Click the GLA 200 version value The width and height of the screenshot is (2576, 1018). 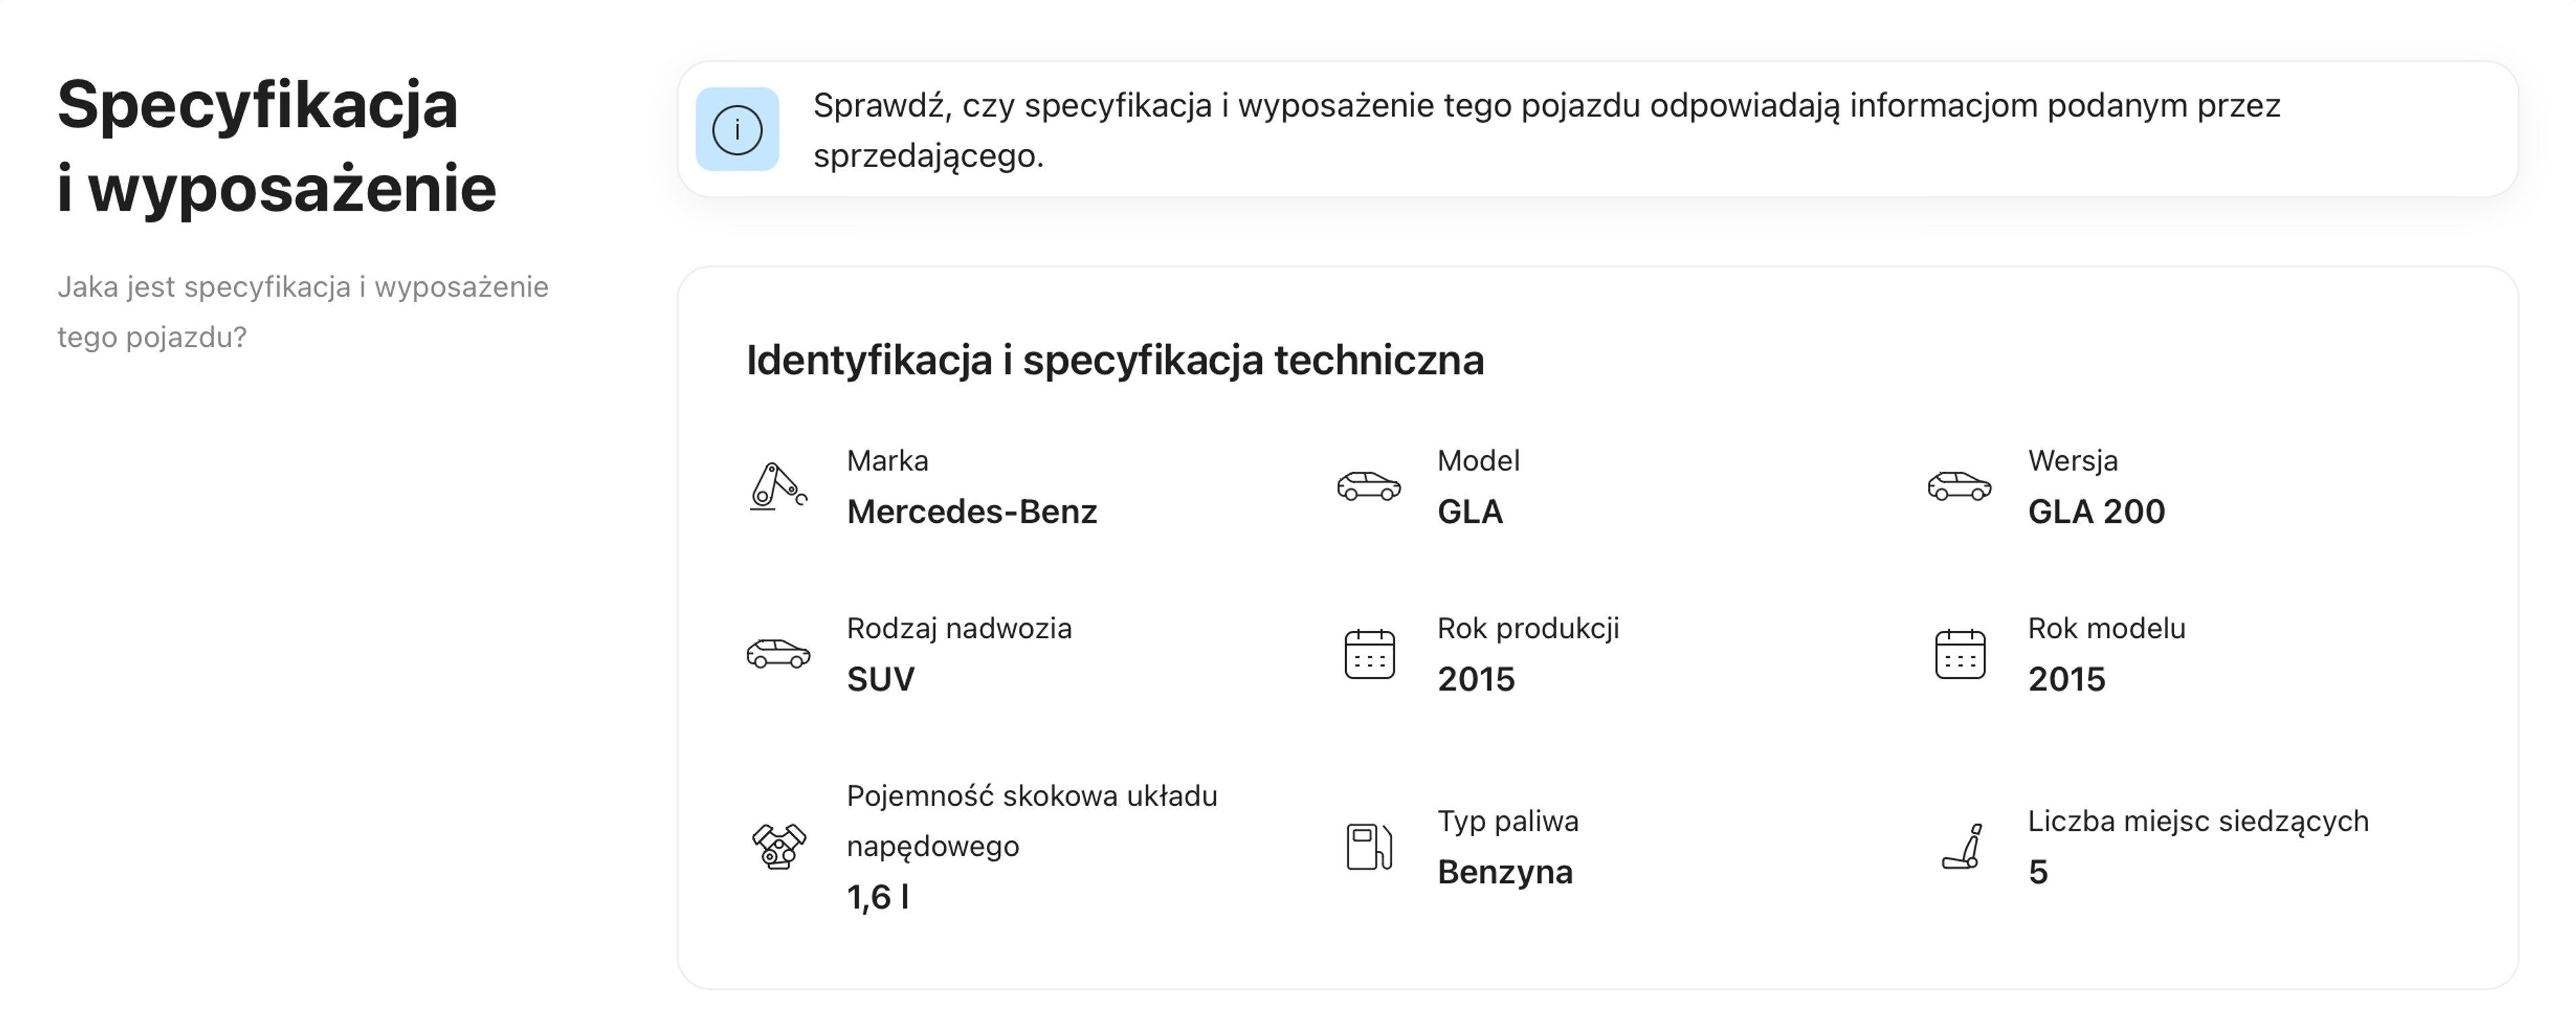pyautogui.click(x=2095, y=512)
